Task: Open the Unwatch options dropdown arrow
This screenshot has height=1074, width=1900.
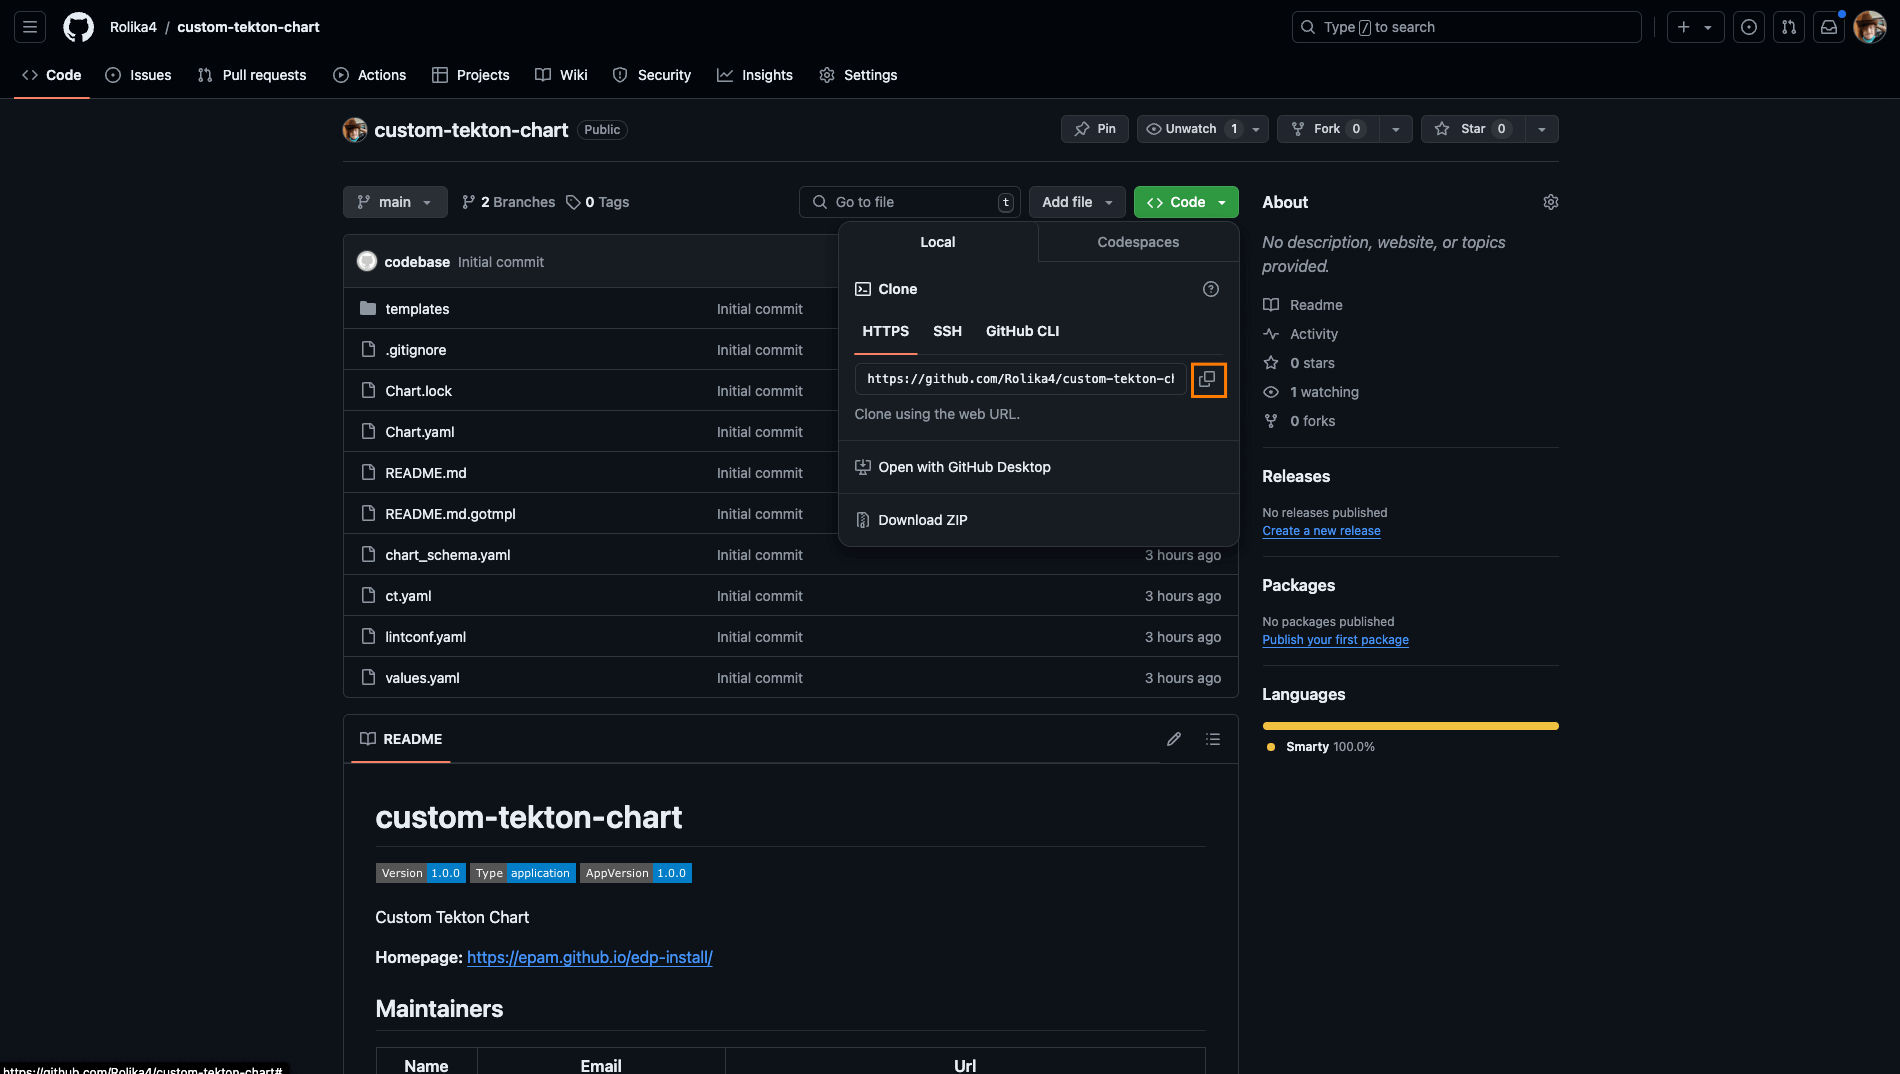Action: point(1255,128)
